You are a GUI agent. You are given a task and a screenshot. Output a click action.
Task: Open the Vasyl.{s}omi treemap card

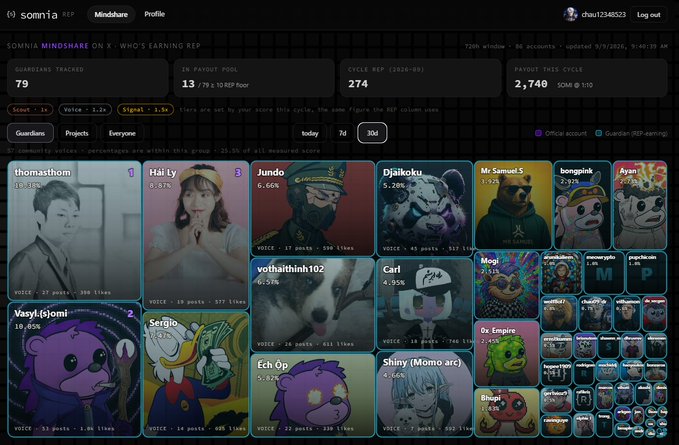[x=74, y=369]
